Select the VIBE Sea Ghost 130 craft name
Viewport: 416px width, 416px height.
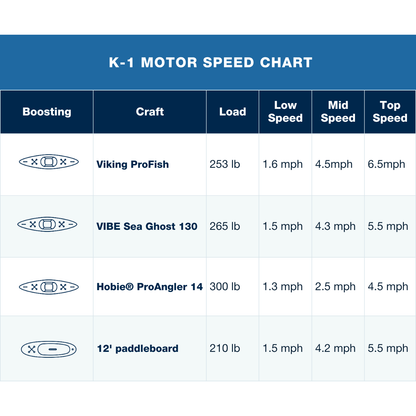[x=147, y=226]
